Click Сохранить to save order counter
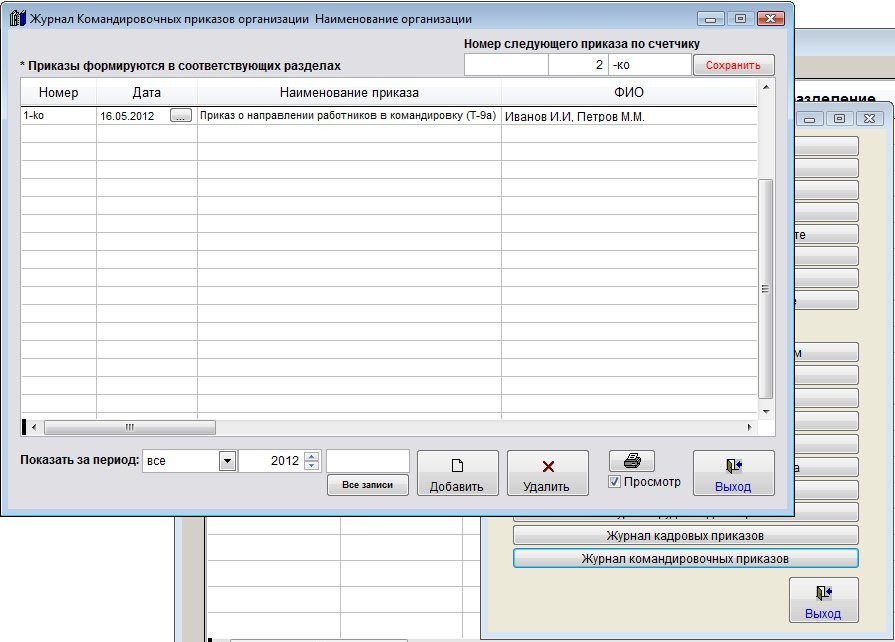 pos(733,65)
